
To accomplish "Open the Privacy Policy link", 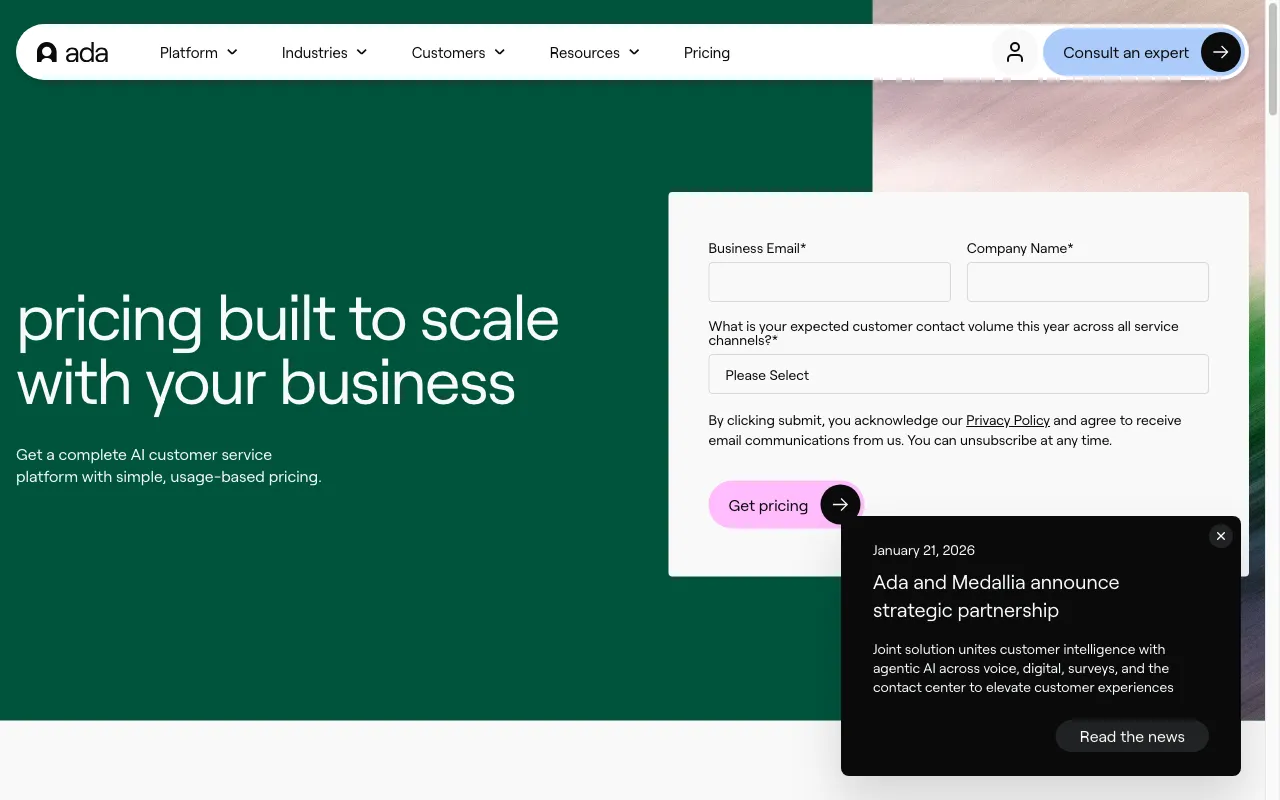I will coord(1008,420).
